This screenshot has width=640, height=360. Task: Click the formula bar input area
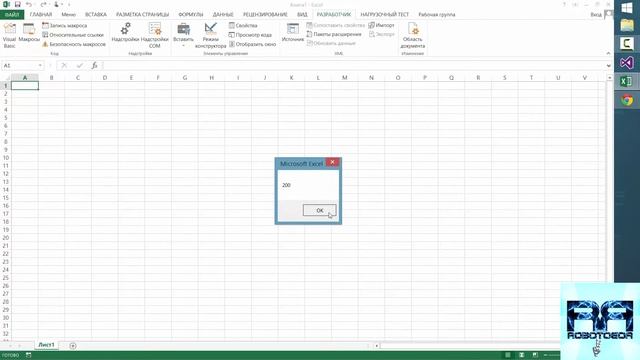[353, 66]
